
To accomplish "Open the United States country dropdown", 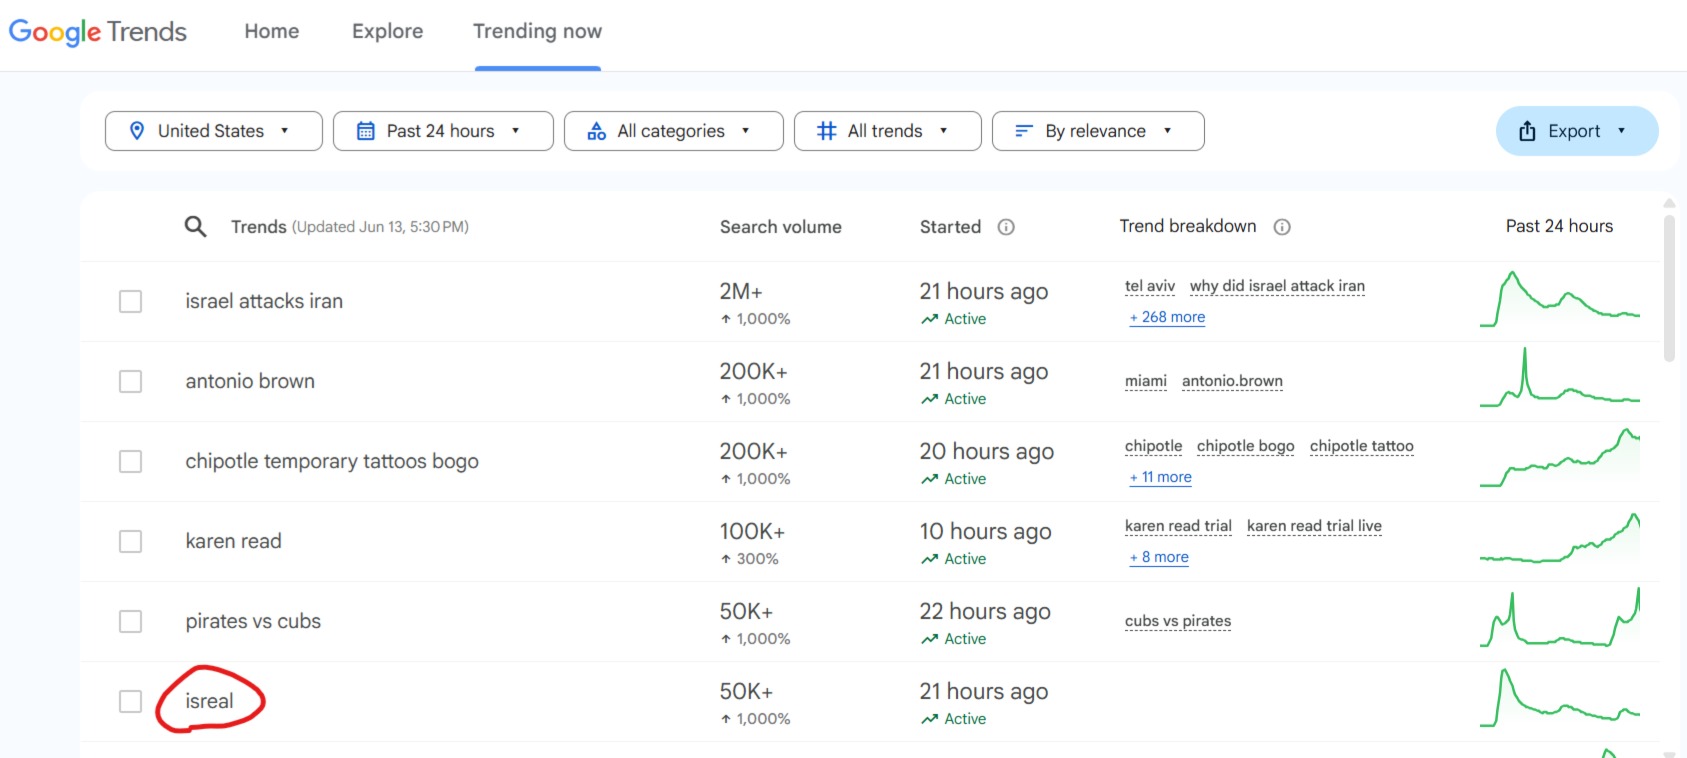I will coord(214,131).
